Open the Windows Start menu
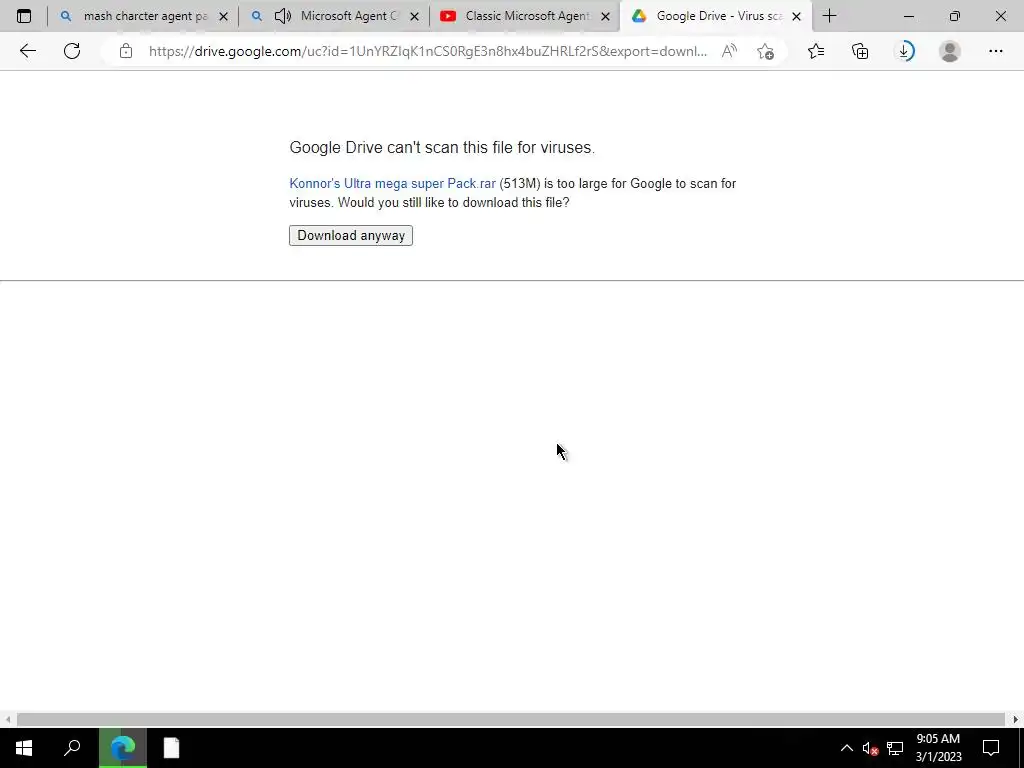Screen dimensions: 1024x768 coord(24,748)
